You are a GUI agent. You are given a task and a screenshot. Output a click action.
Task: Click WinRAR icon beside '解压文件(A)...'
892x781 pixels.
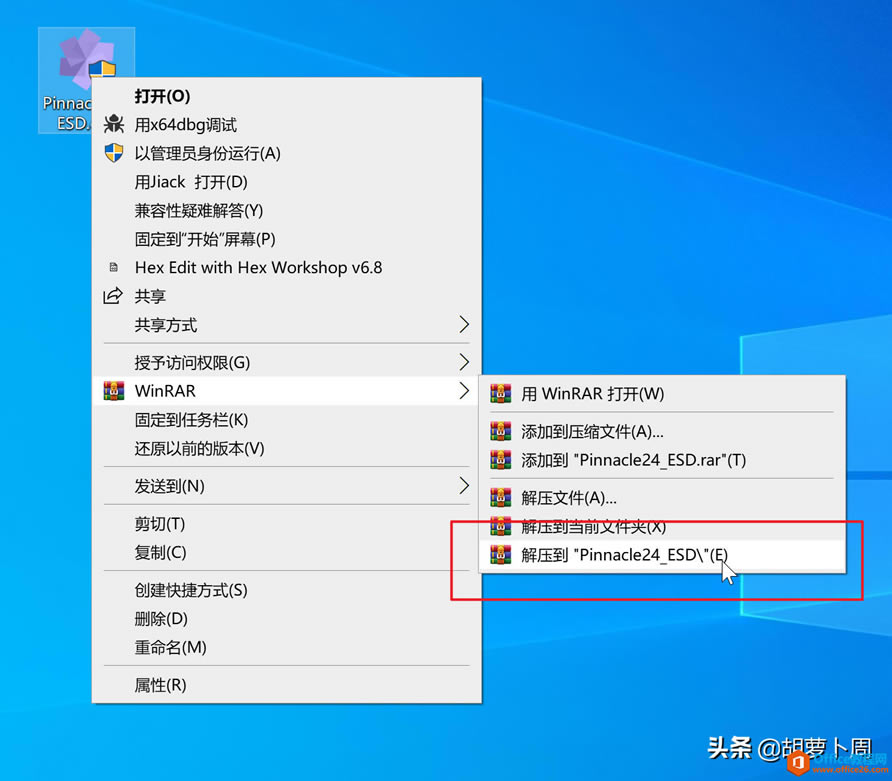(x=501, y=498)
